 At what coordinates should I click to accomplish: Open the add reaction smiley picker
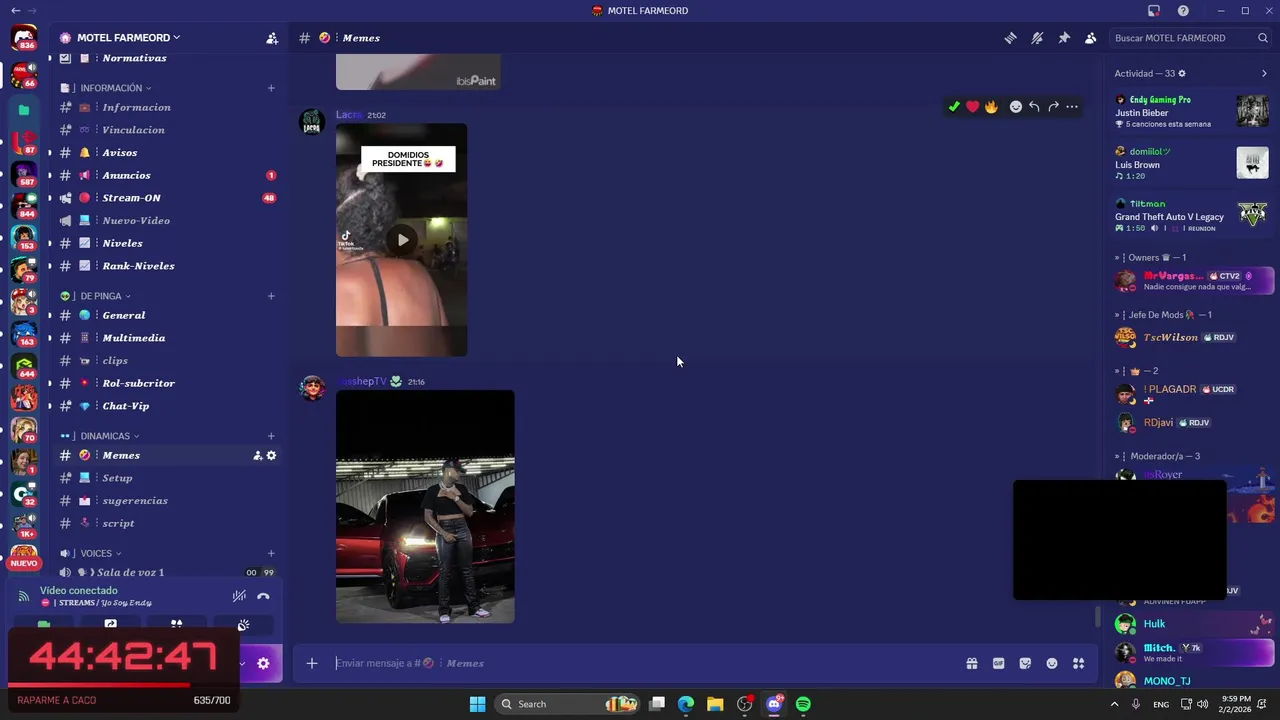pos(1016,107)
